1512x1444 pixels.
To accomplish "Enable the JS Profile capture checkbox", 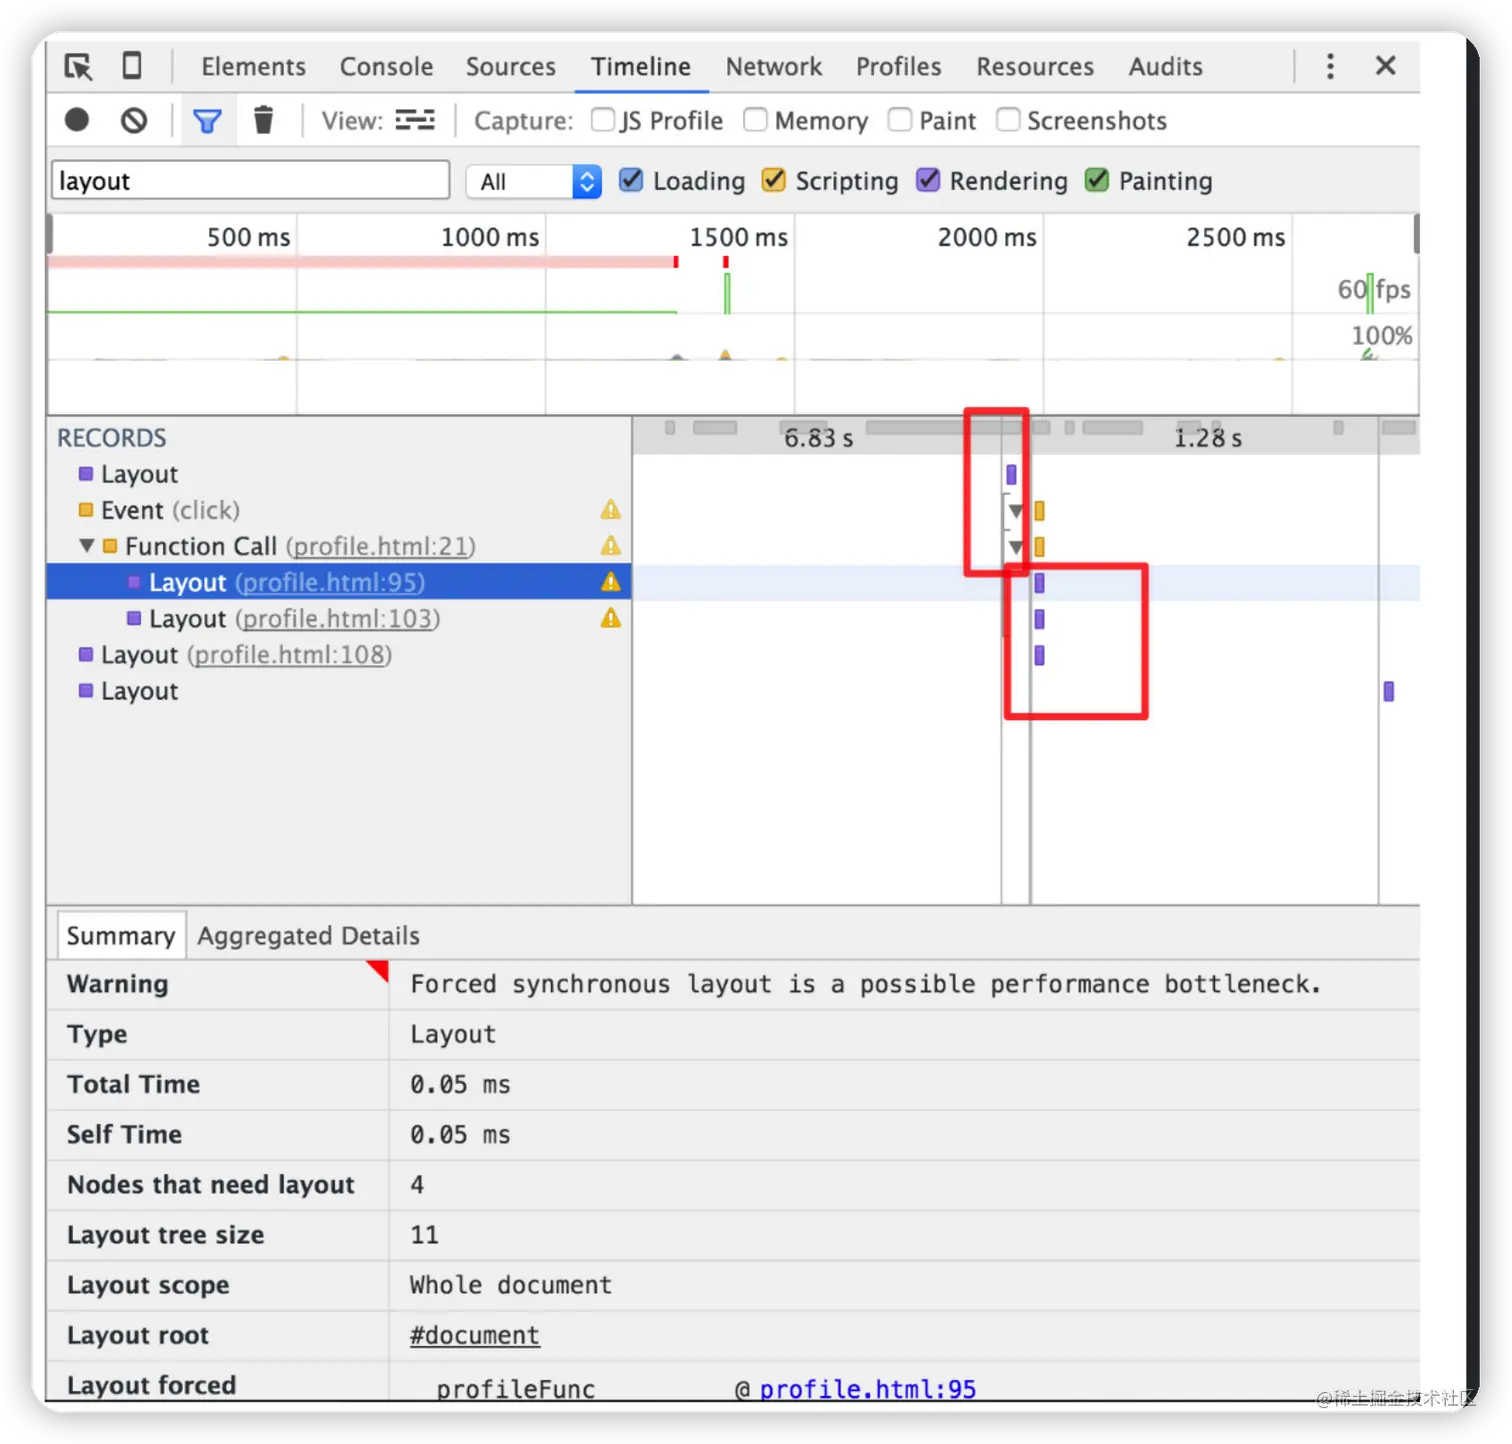I will pyautogui.click(x=603, y=120).
